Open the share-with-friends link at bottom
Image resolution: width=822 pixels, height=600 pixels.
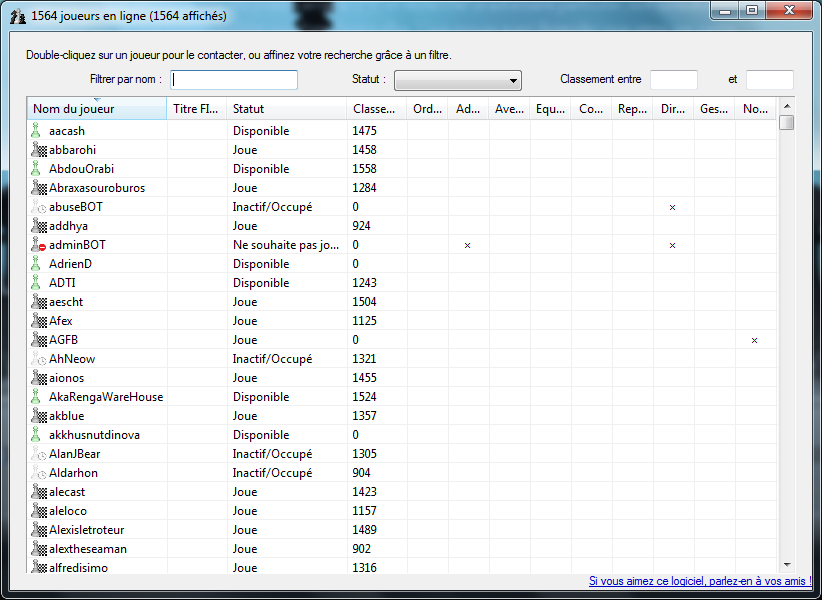700,581
